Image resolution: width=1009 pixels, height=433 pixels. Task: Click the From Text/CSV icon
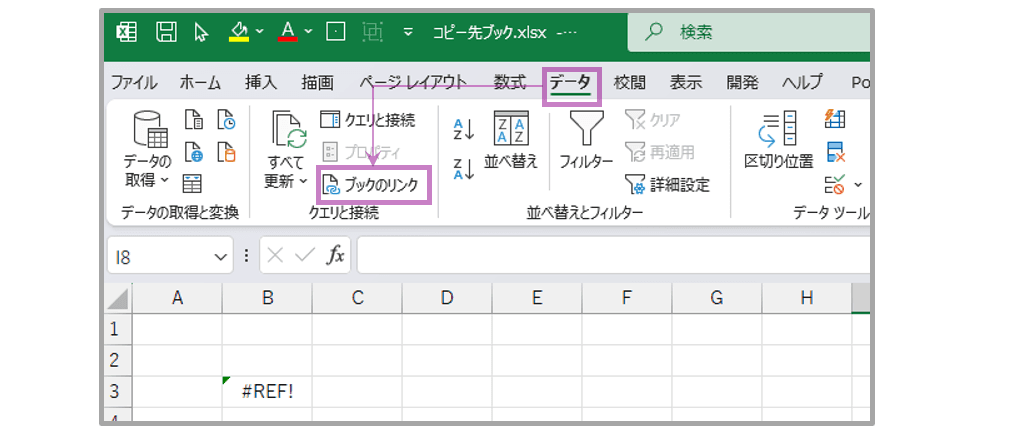point(194,120)
